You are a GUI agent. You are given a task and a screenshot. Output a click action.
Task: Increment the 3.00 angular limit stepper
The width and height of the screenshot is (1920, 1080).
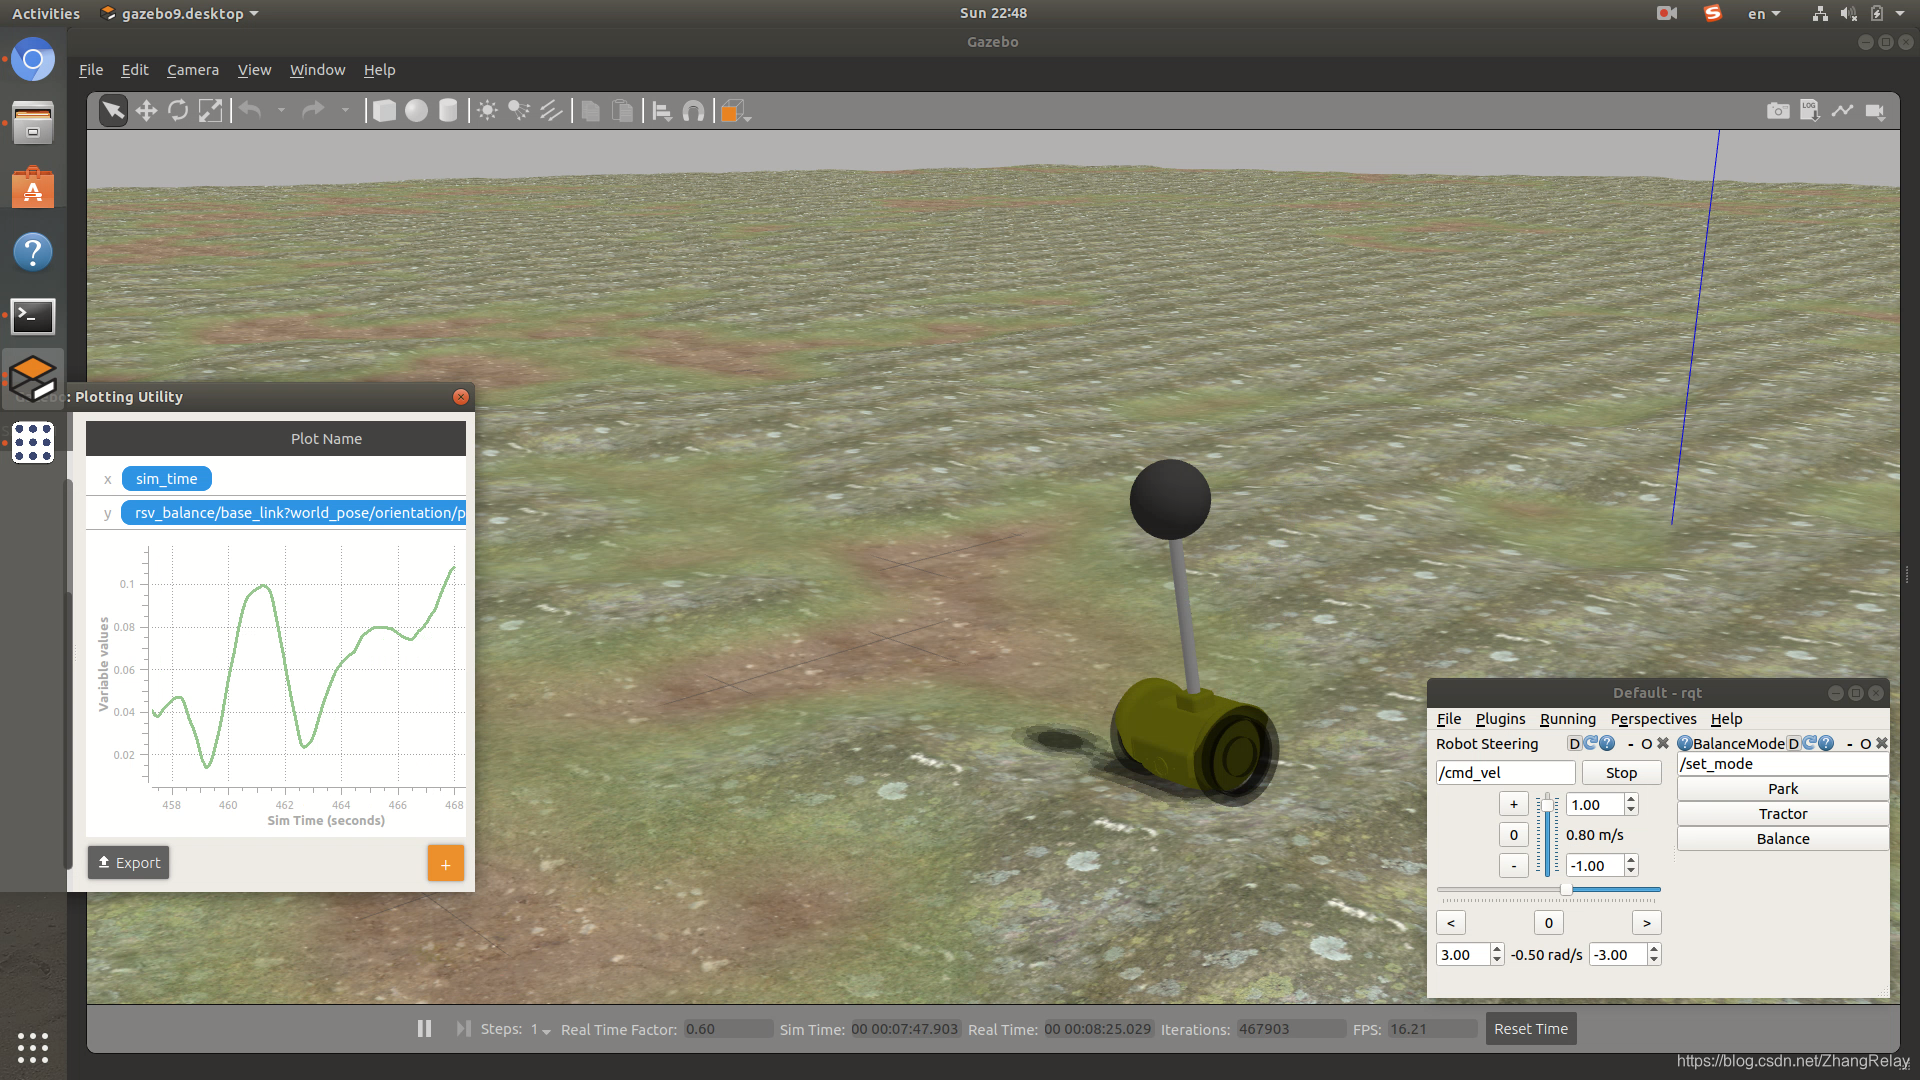click(1497, 949)
